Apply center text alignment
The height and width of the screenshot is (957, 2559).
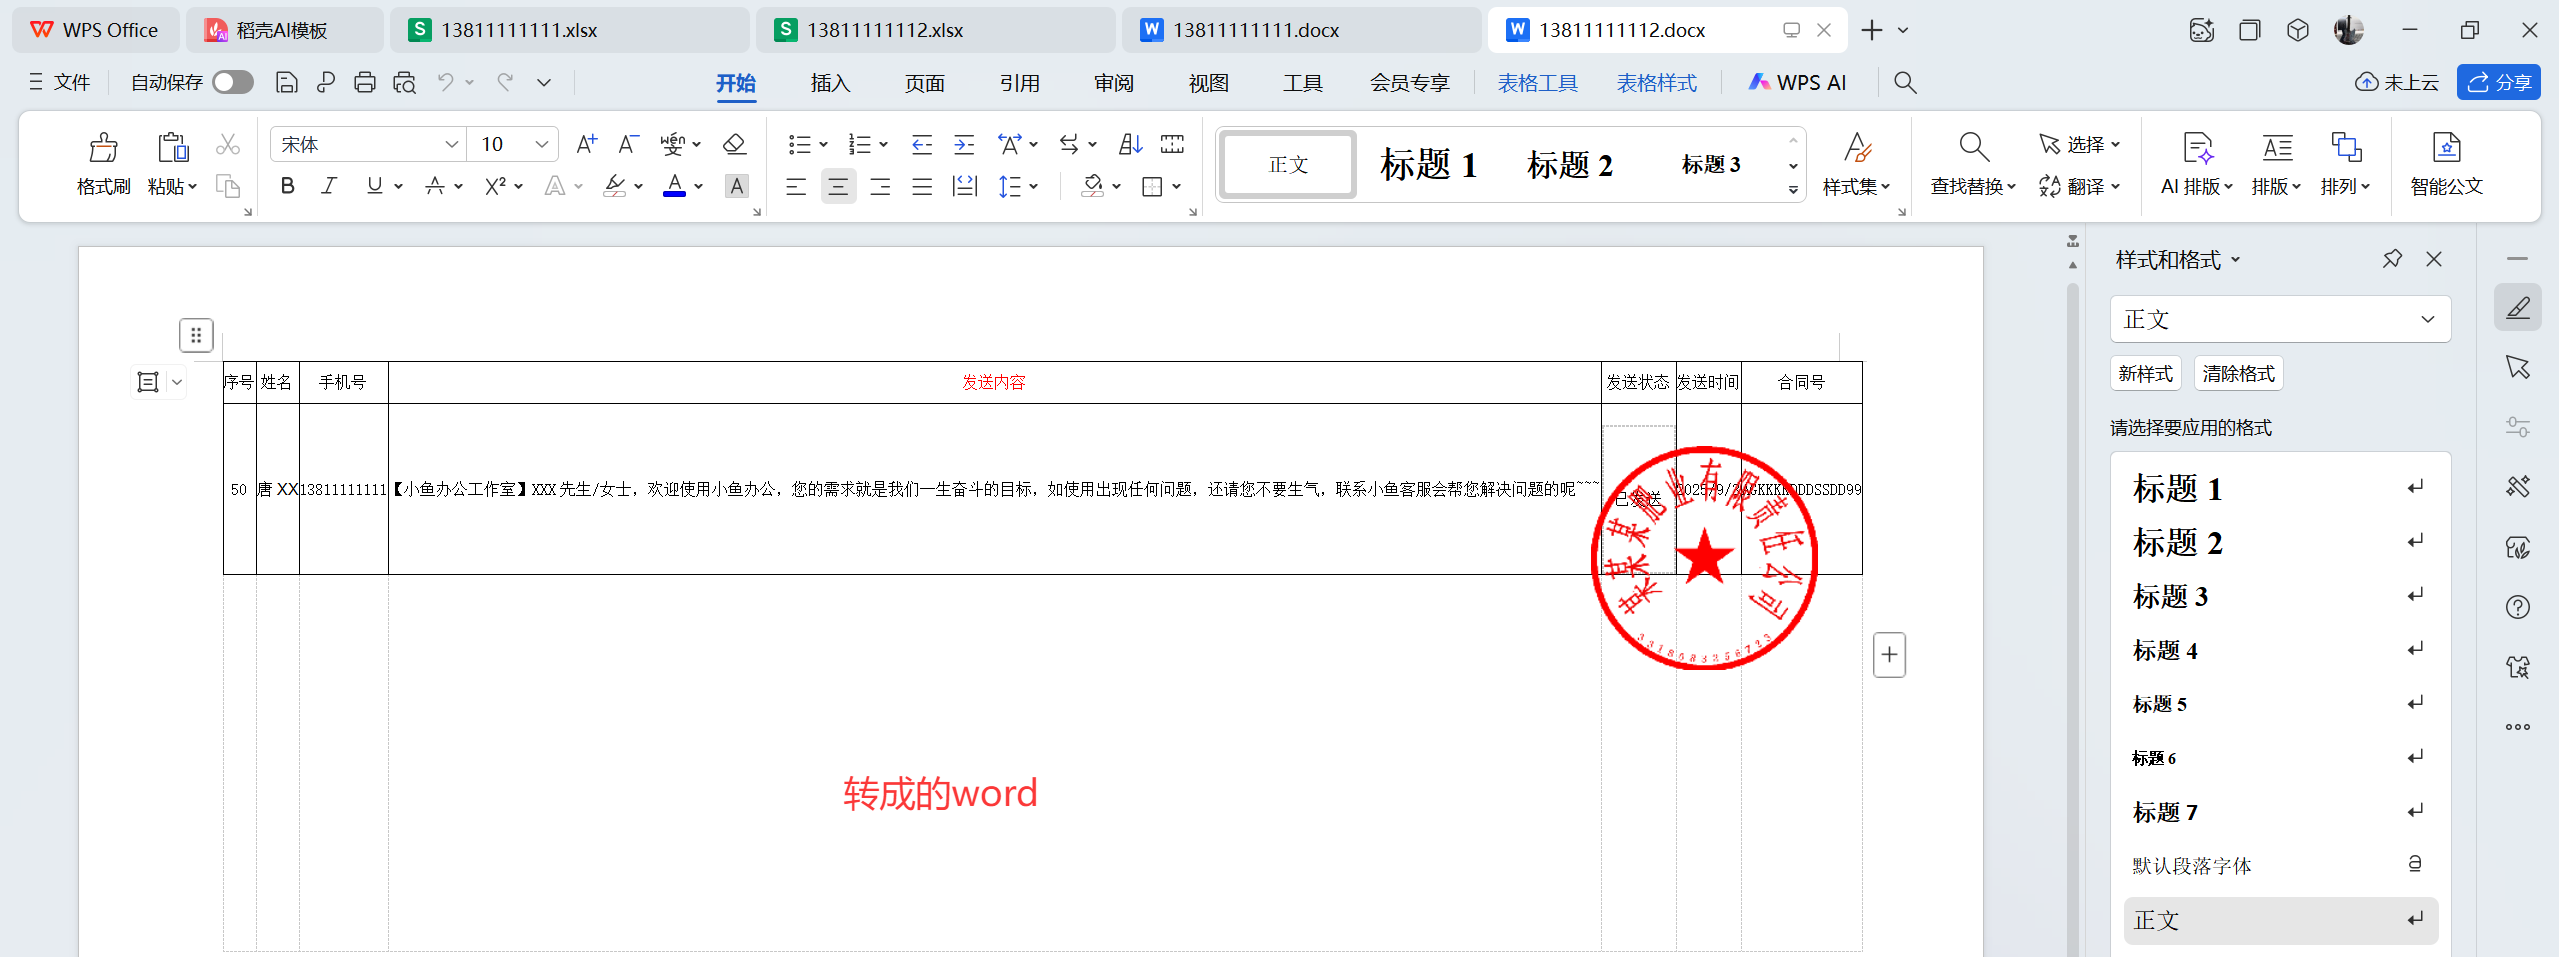pyautogui.click(x=838, y=187)
